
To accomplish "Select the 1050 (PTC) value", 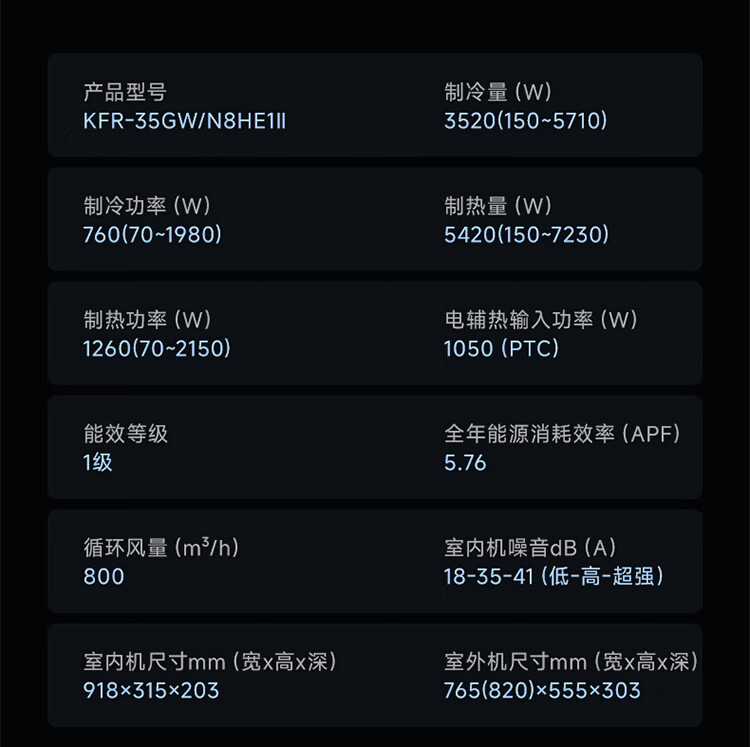I will click(501, 348).
